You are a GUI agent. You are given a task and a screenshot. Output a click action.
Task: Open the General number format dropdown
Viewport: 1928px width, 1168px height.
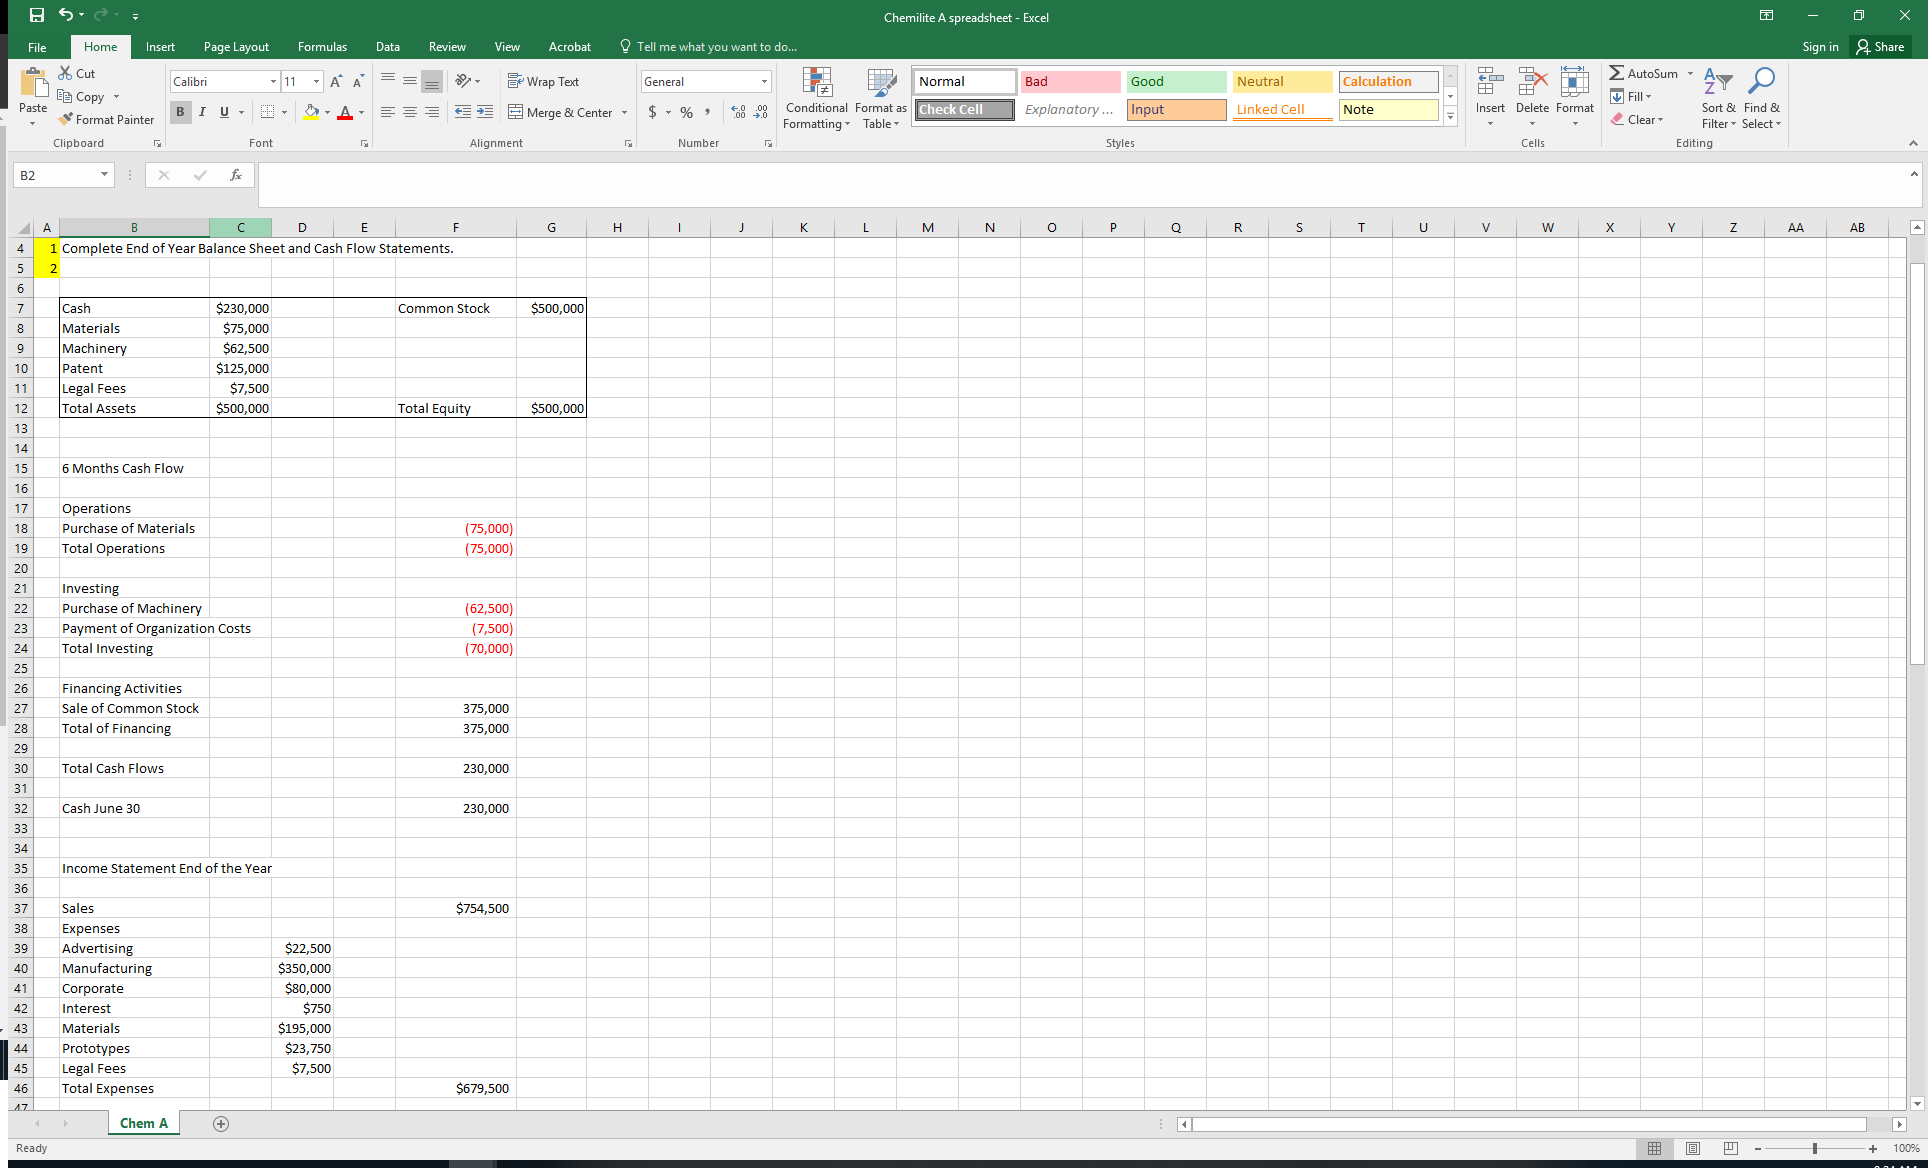coord(764,81)
